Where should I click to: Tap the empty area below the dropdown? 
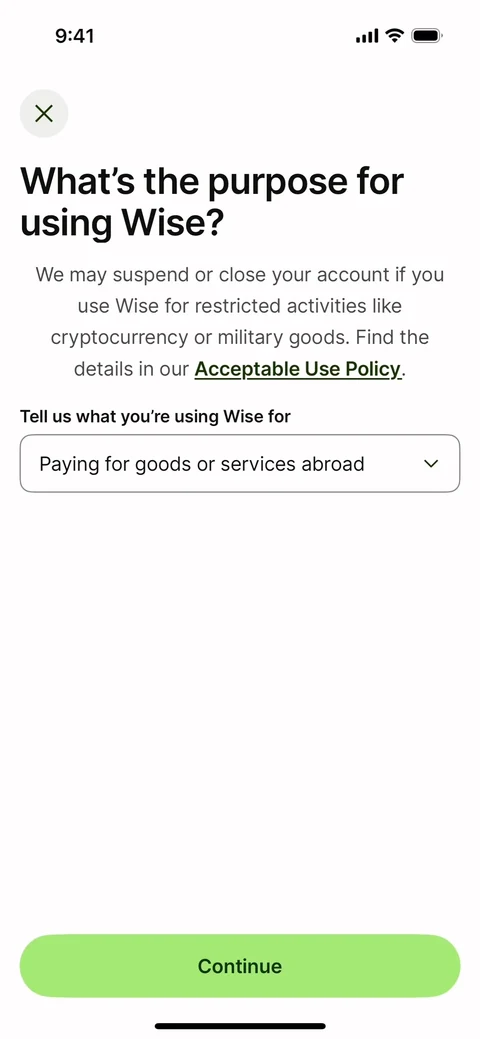[240, 709]
